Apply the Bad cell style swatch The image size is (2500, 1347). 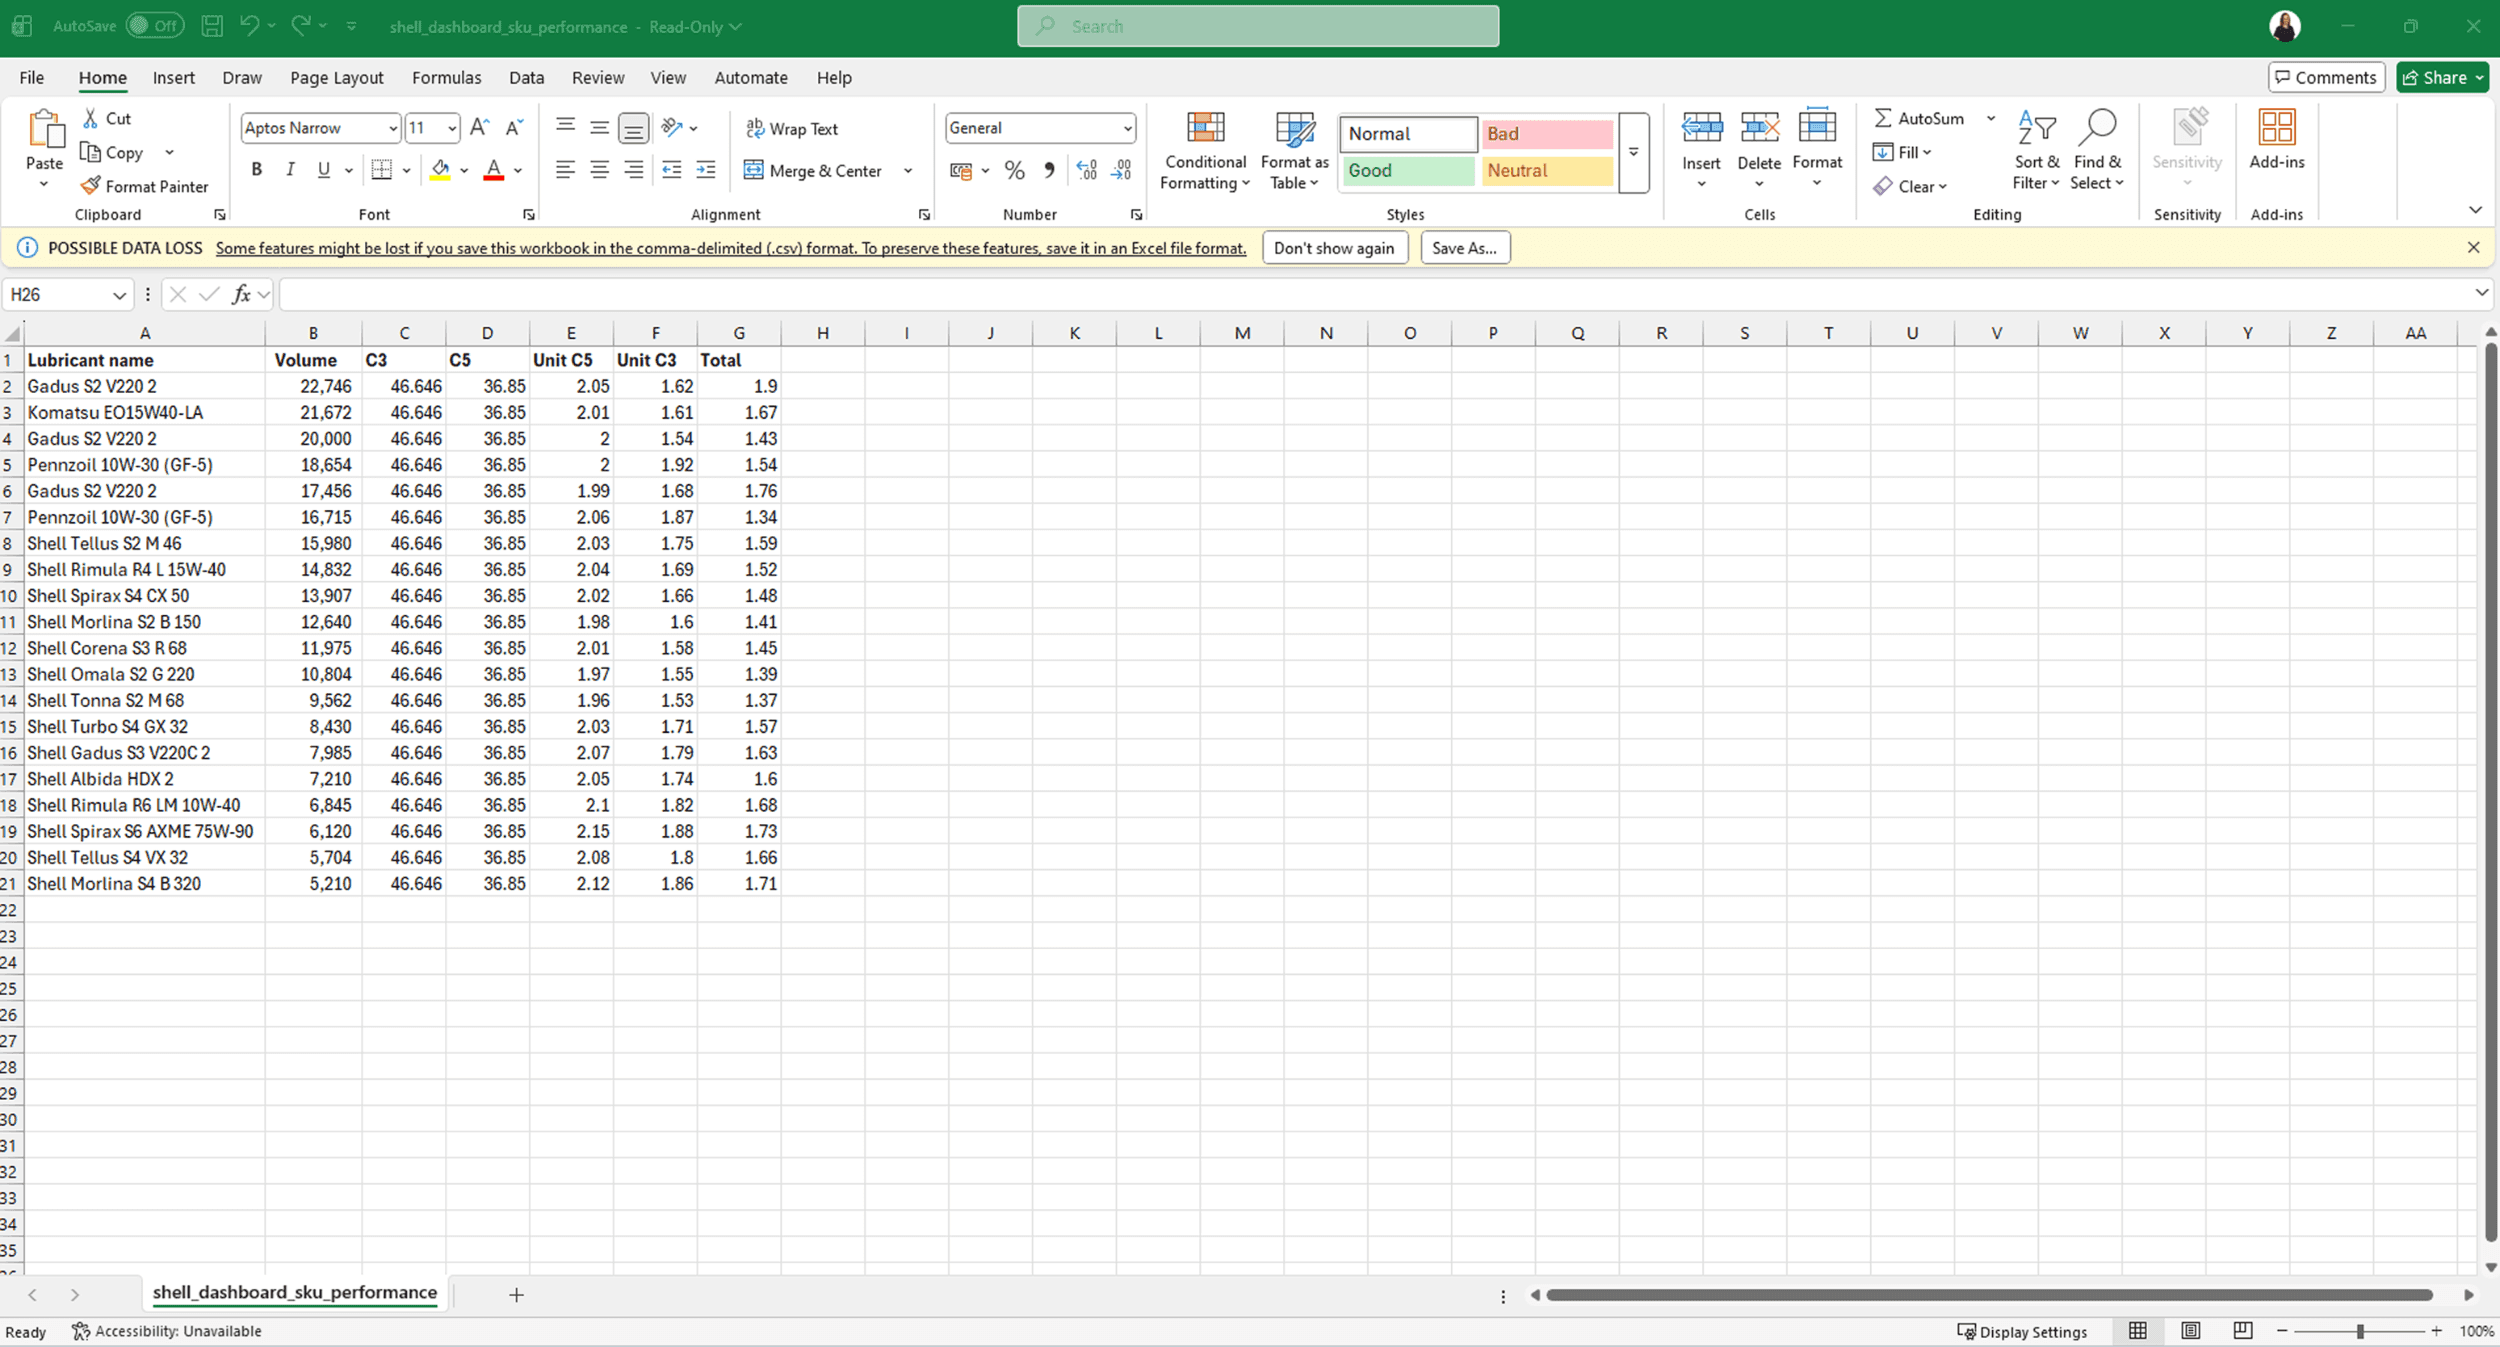tap(1546, 134)
